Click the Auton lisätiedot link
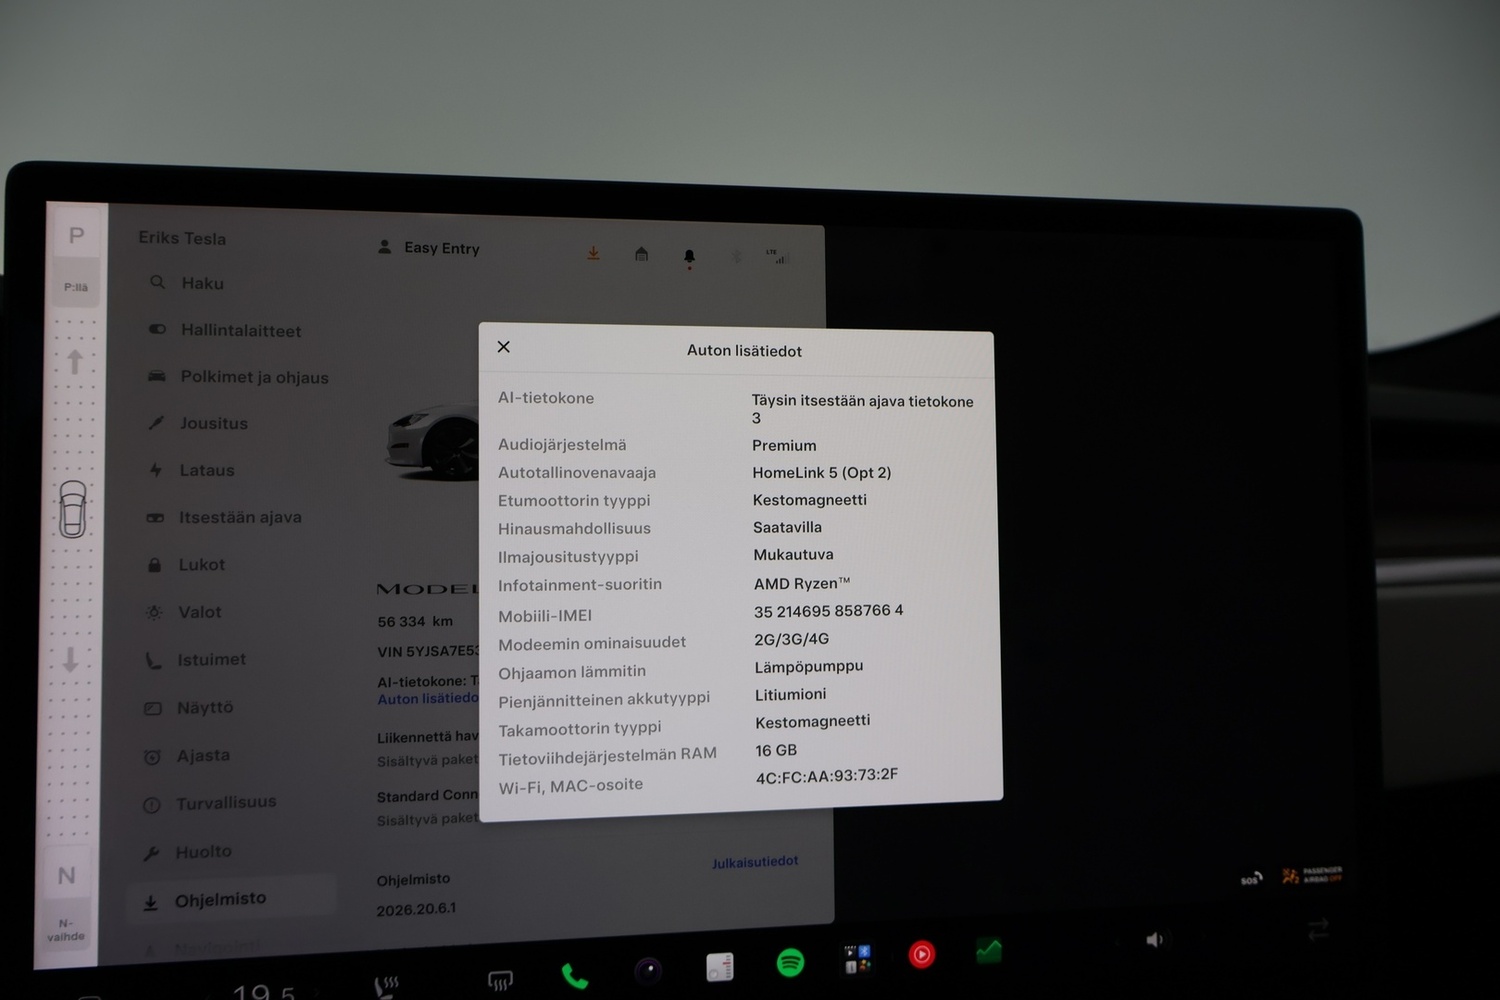This screenshot has height=1000, width=1500. click(x=428, y=699)
